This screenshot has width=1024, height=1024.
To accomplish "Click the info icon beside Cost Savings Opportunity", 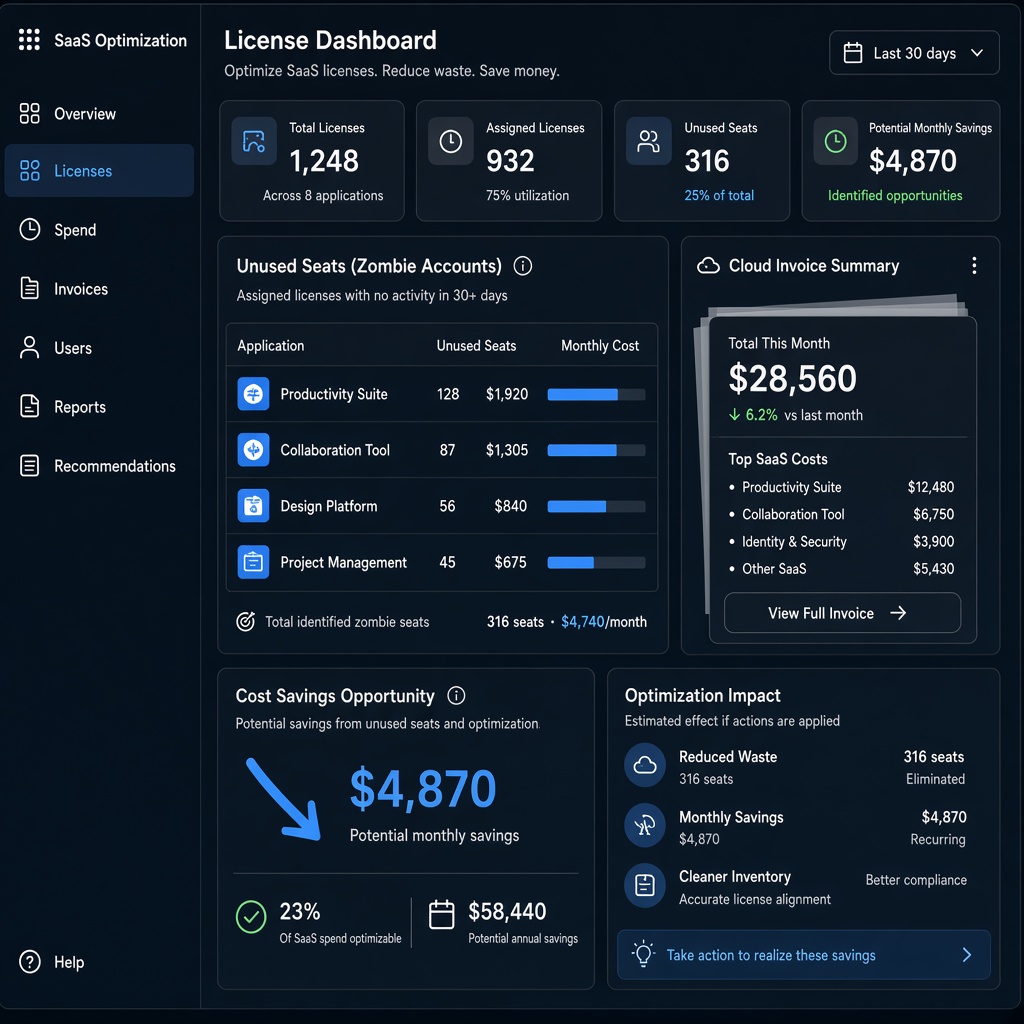I will [x=456, y=696].
